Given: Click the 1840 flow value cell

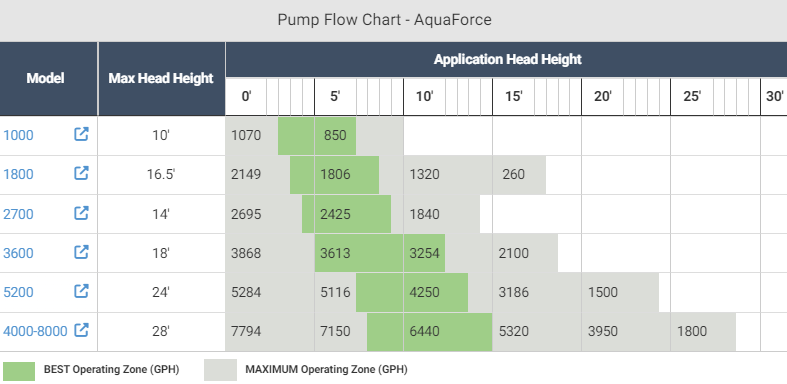Looking at the screenshot, I should (x=425, y=214).
